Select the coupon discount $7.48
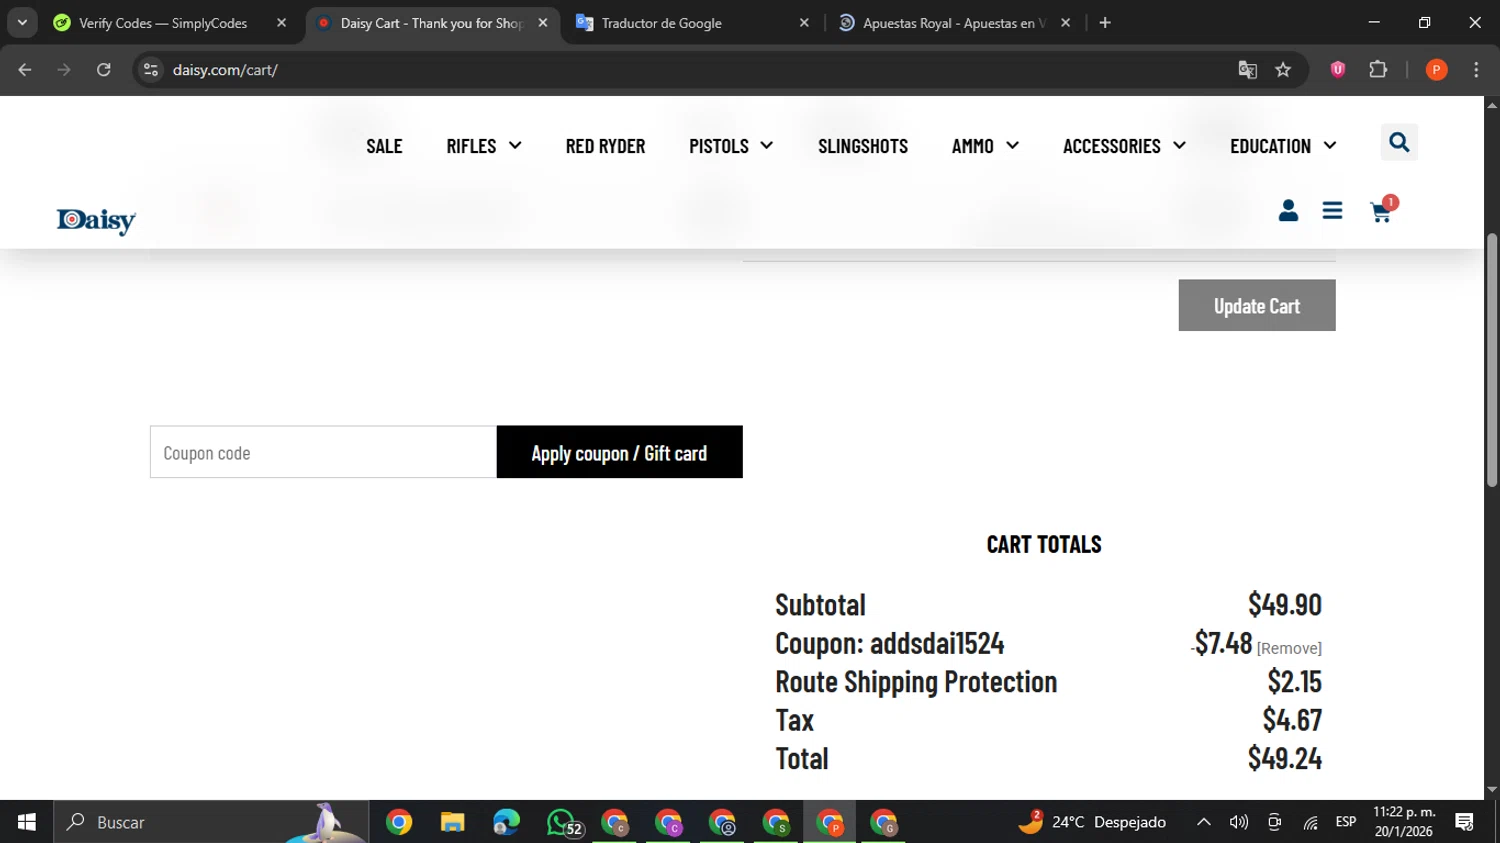This screenshot has width=1500, height=843. point(1222,643)
